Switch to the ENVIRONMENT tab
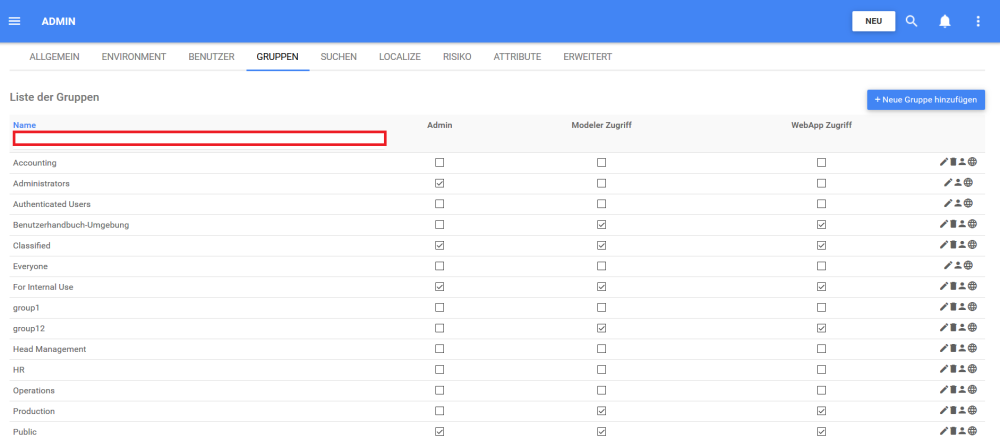Viewport: 1000px width, 439px height. (134, 57)
